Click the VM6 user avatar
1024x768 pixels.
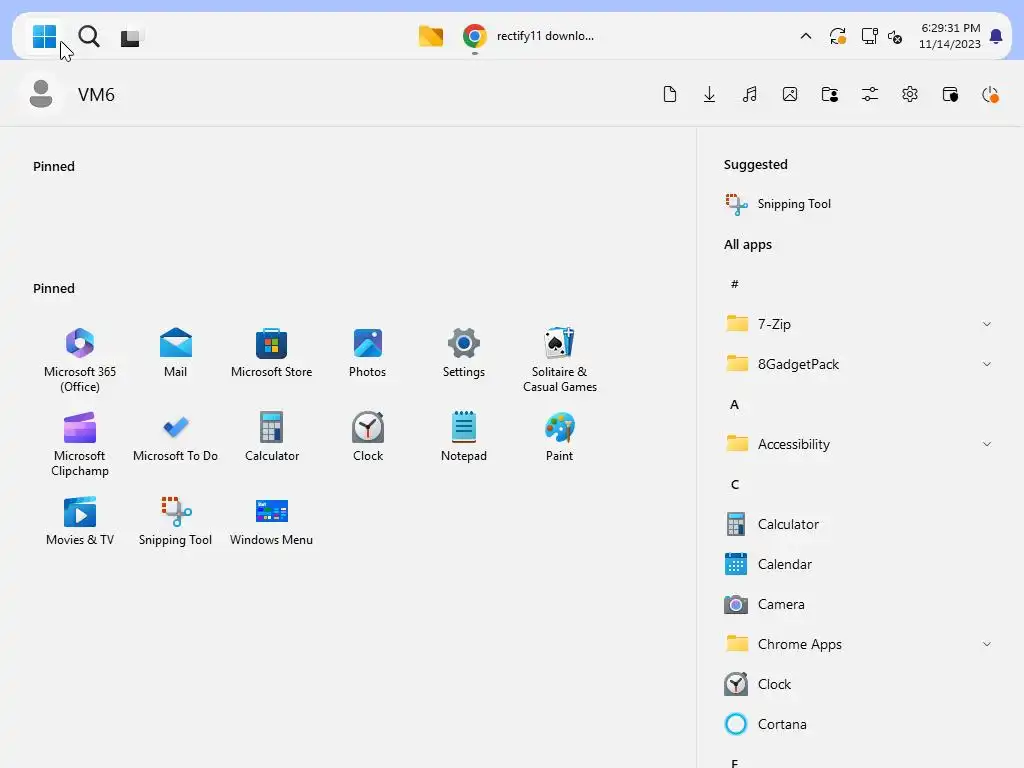41,94
